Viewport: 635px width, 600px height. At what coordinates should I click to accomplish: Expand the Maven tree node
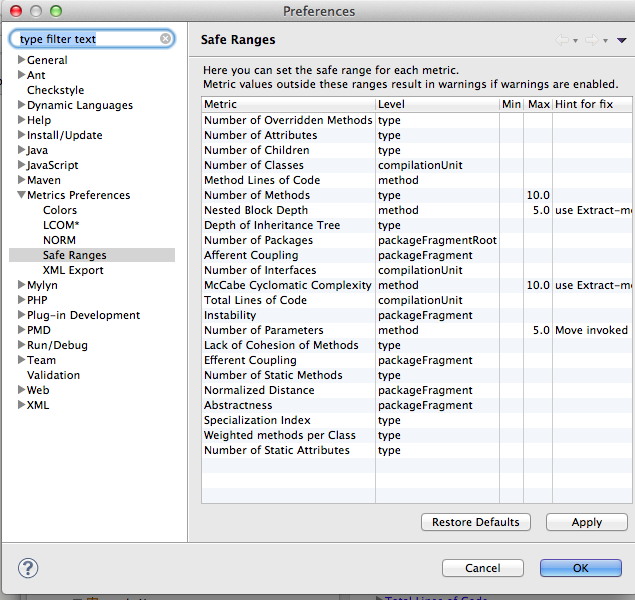click(21, 180)
